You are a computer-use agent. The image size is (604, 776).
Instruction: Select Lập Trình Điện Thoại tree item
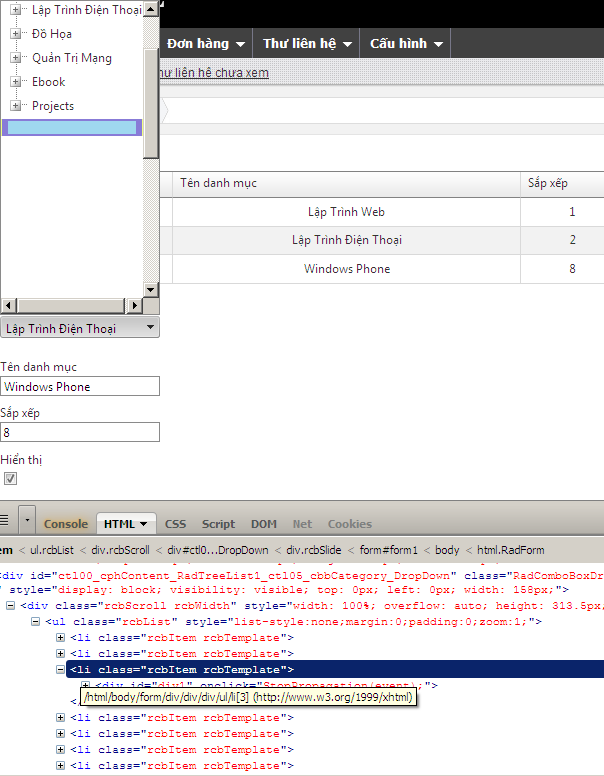coord(86,10)
